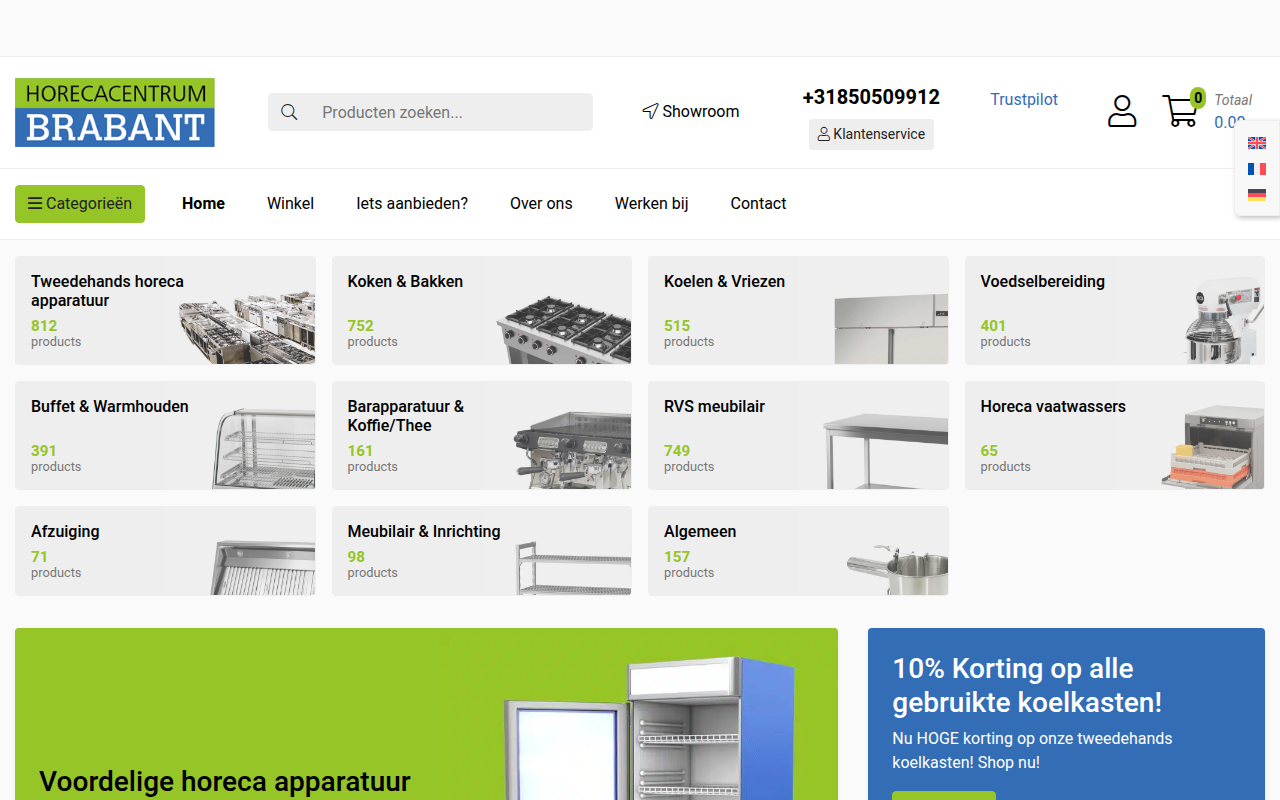Open Tweedehands horeca apparatuur category

[x=165, y=310]
